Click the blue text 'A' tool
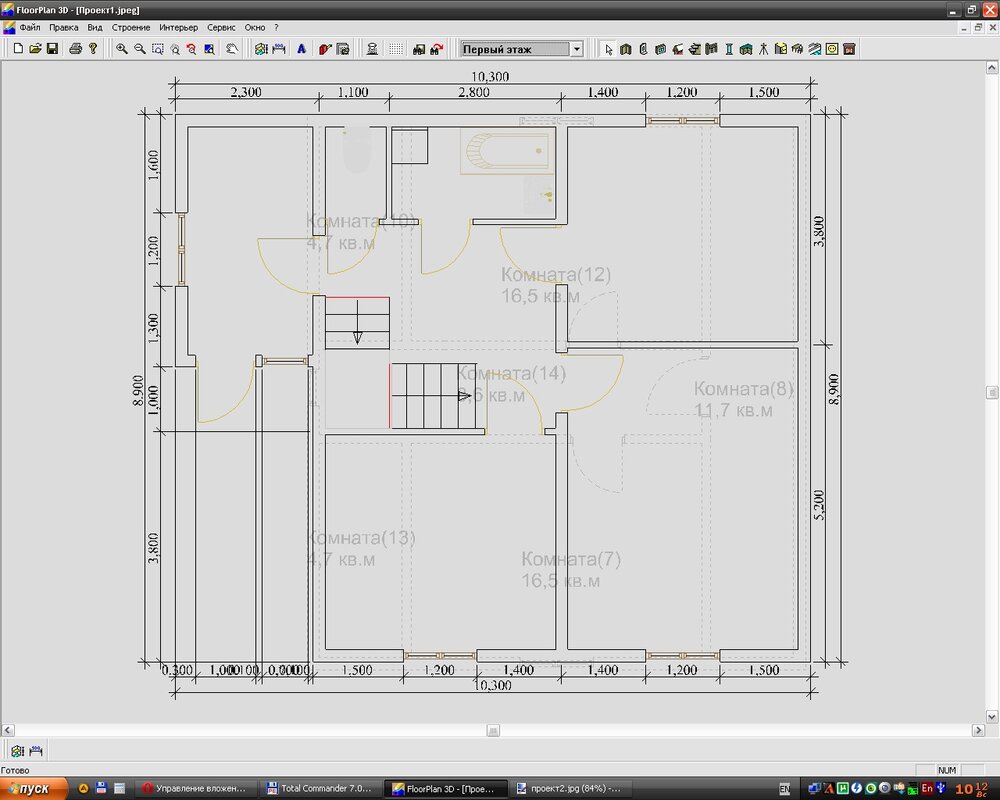This screenshot has width=1000, height=800. click(x=301, y=48)
